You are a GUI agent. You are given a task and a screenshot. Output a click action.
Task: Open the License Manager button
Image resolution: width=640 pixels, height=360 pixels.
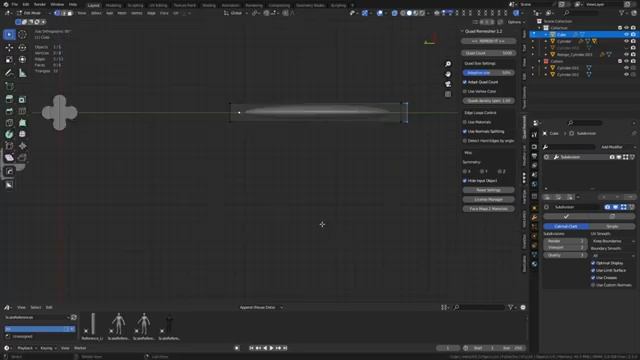(x=488, y=200)
